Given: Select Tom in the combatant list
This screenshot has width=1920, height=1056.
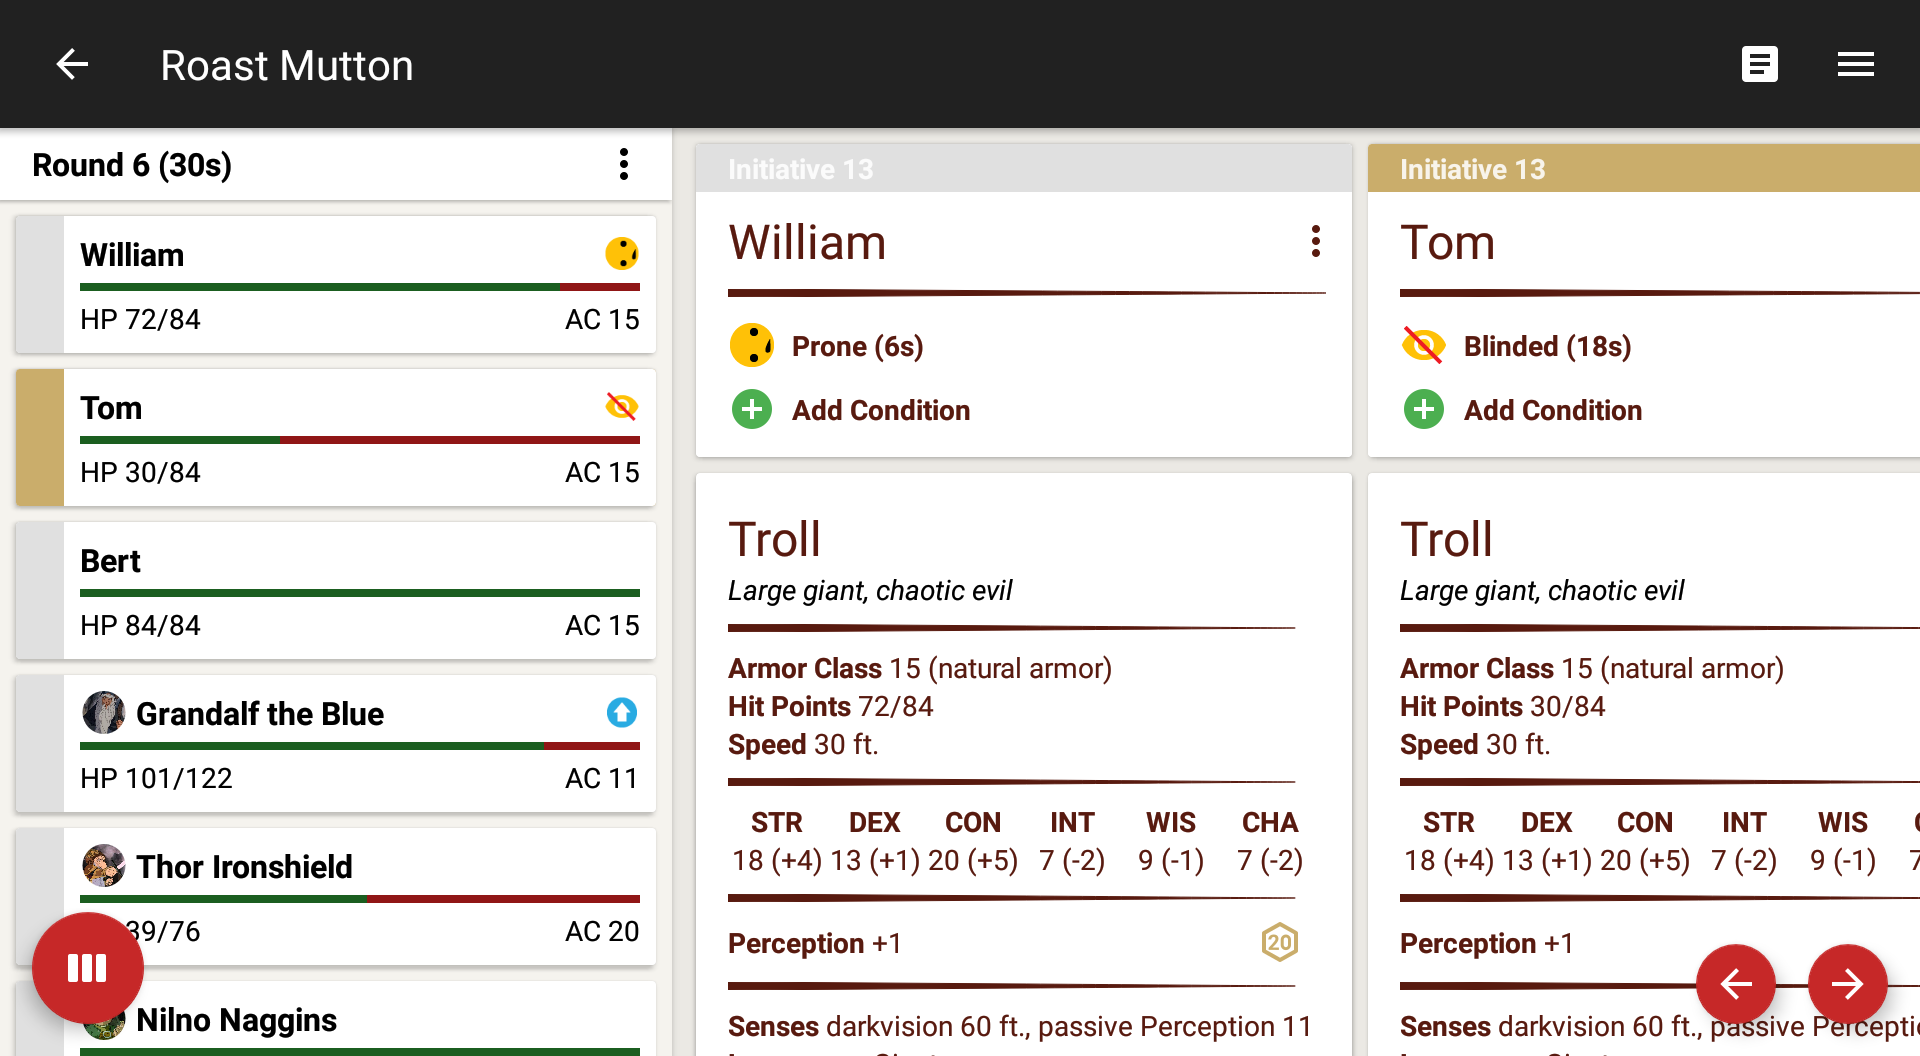Looking at the screenshot, I should point(336,437).
